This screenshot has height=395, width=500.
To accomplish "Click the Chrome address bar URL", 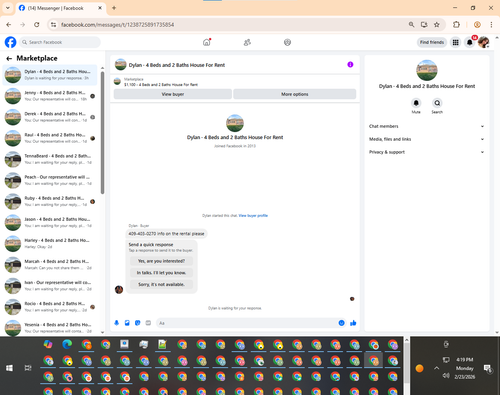I will tap(117, 25).
